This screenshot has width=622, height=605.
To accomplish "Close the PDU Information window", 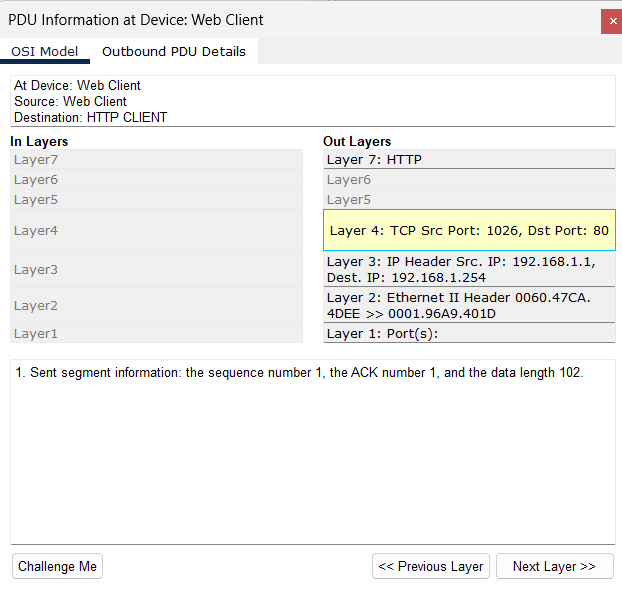I will click(612, 21).
